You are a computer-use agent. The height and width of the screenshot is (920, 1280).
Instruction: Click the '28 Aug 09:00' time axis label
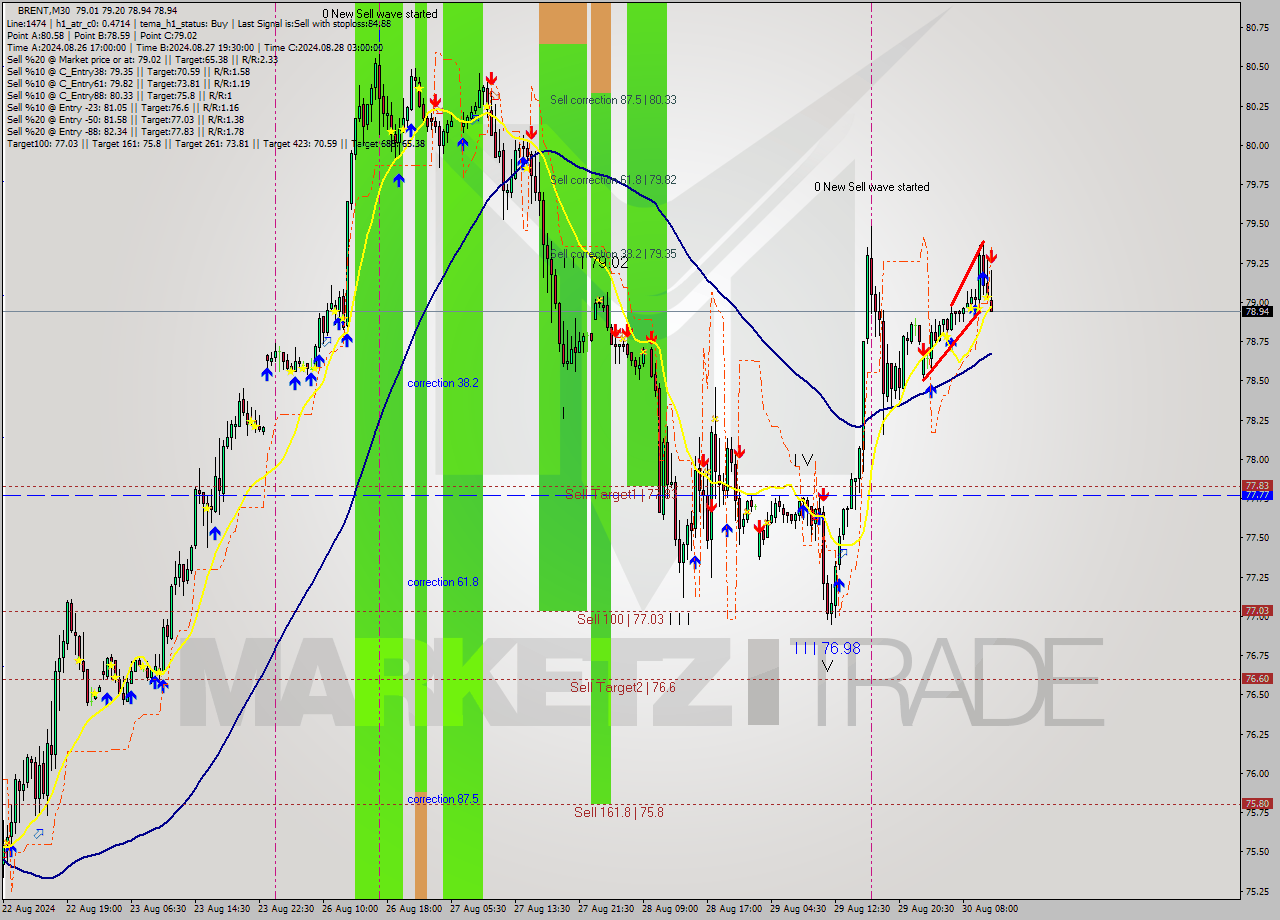coord(671,909)
